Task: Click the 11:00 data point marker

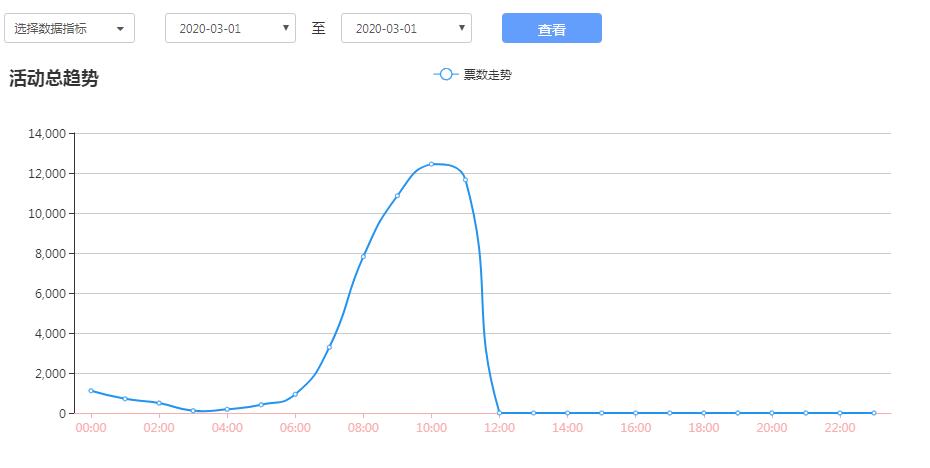Action: click(465, 180)
